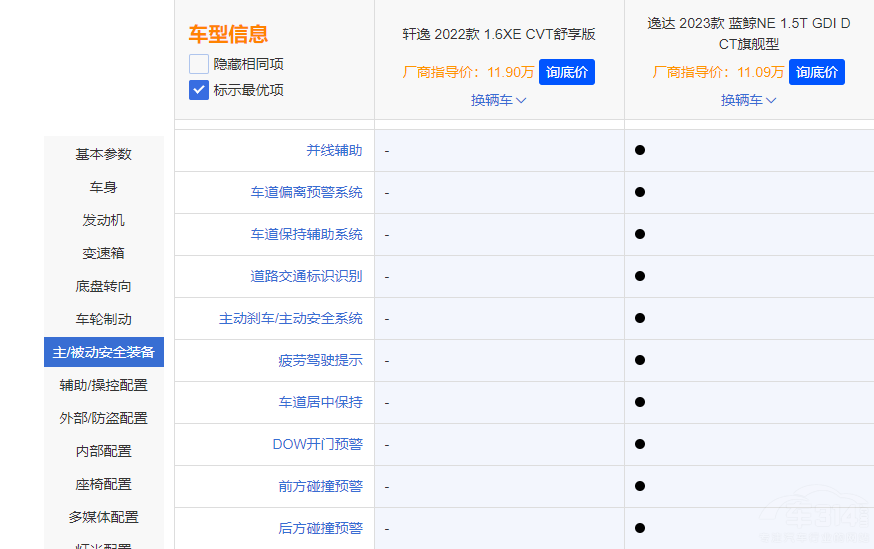Screen dimensions: 874x549
Task: Jump to 车身 section in sidebar
Action: (103, 187)
